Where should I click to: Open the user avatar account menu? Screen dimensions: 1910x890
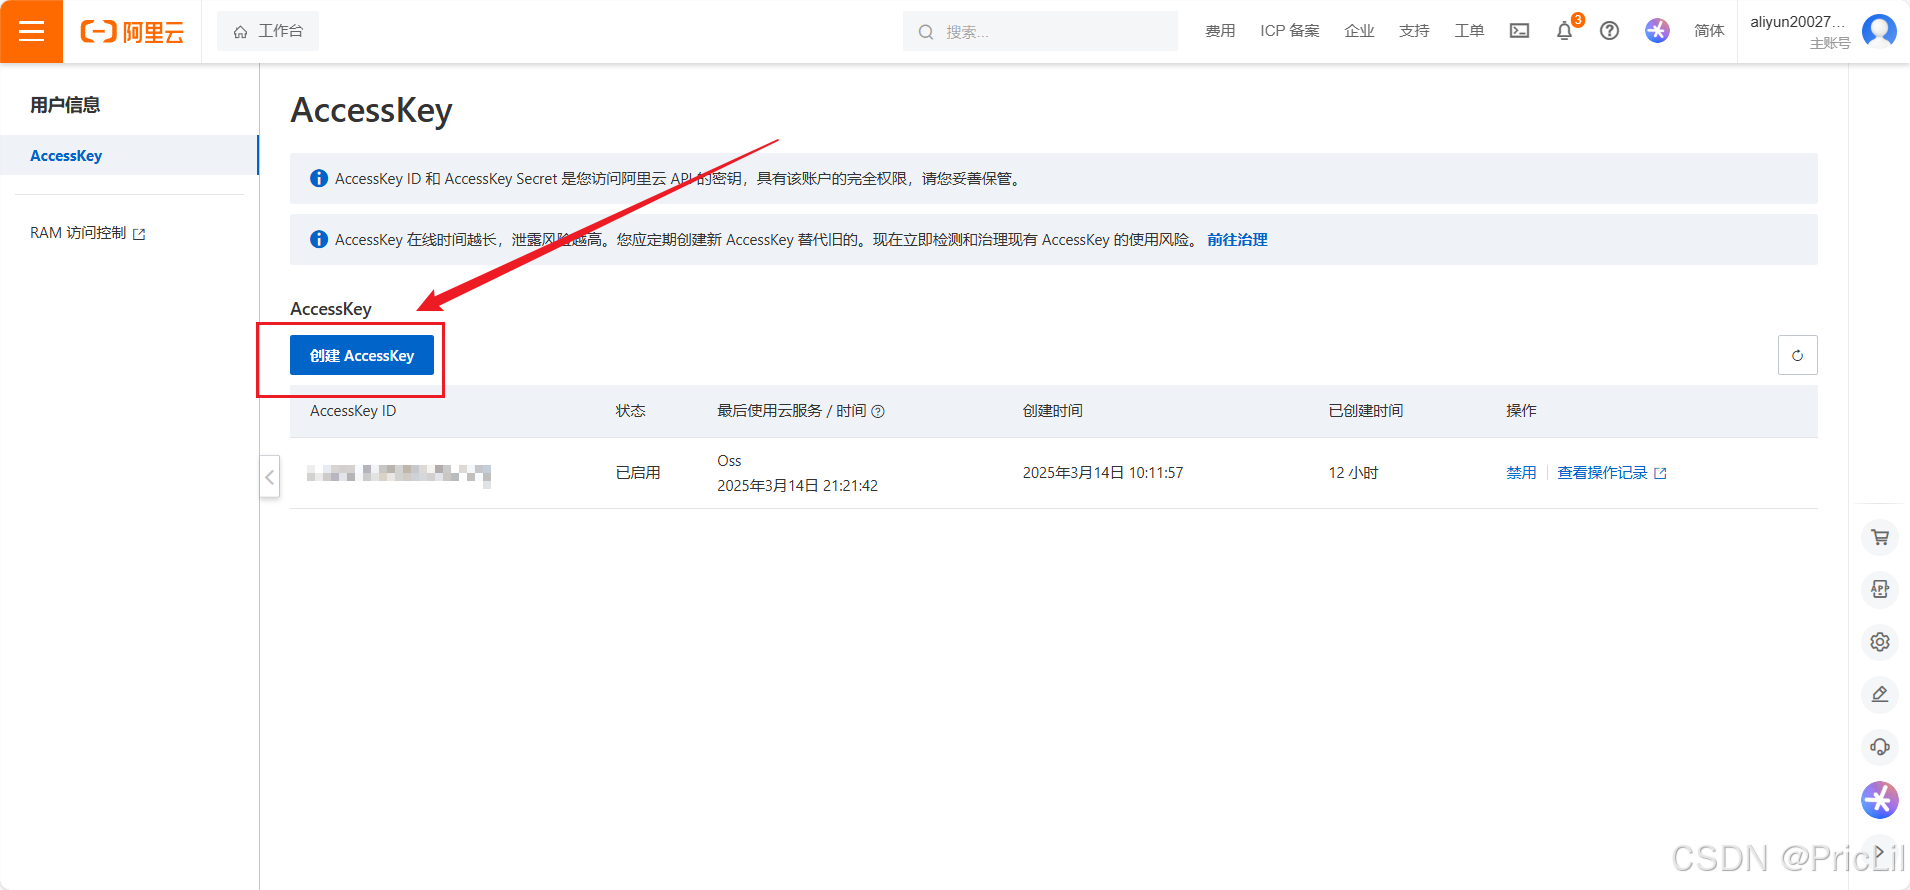[x=1879, y=31]
